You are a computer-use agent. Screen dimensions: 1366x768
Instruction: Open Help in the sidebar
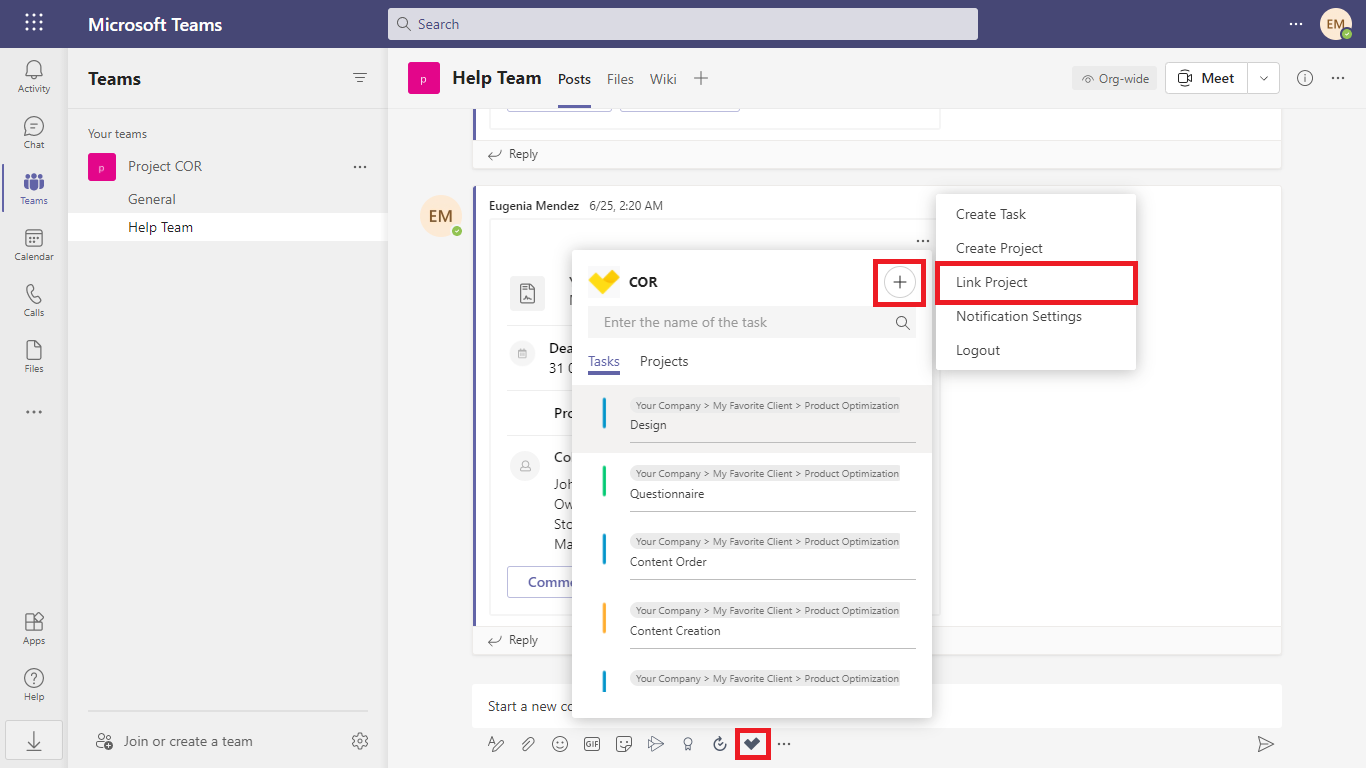pyautogui.click(x=34, y=684)
